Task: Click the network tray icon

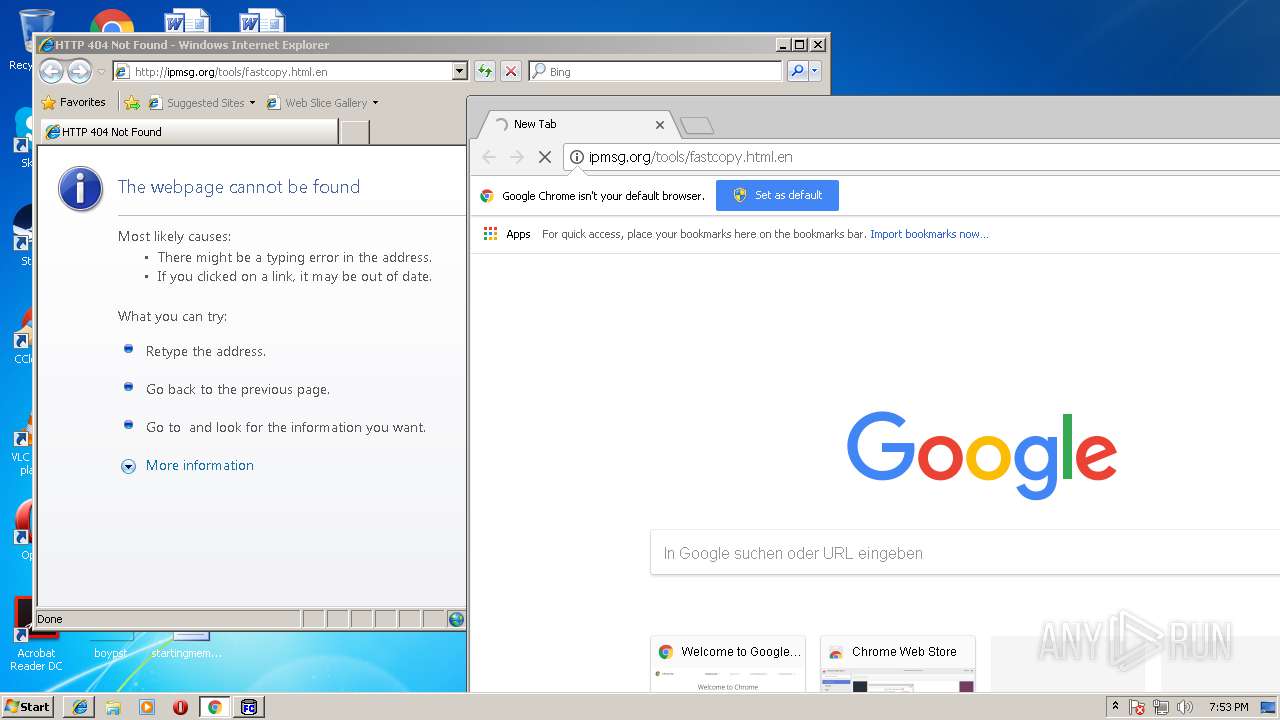Action: pyautogui.click(x=1161, y=707)
